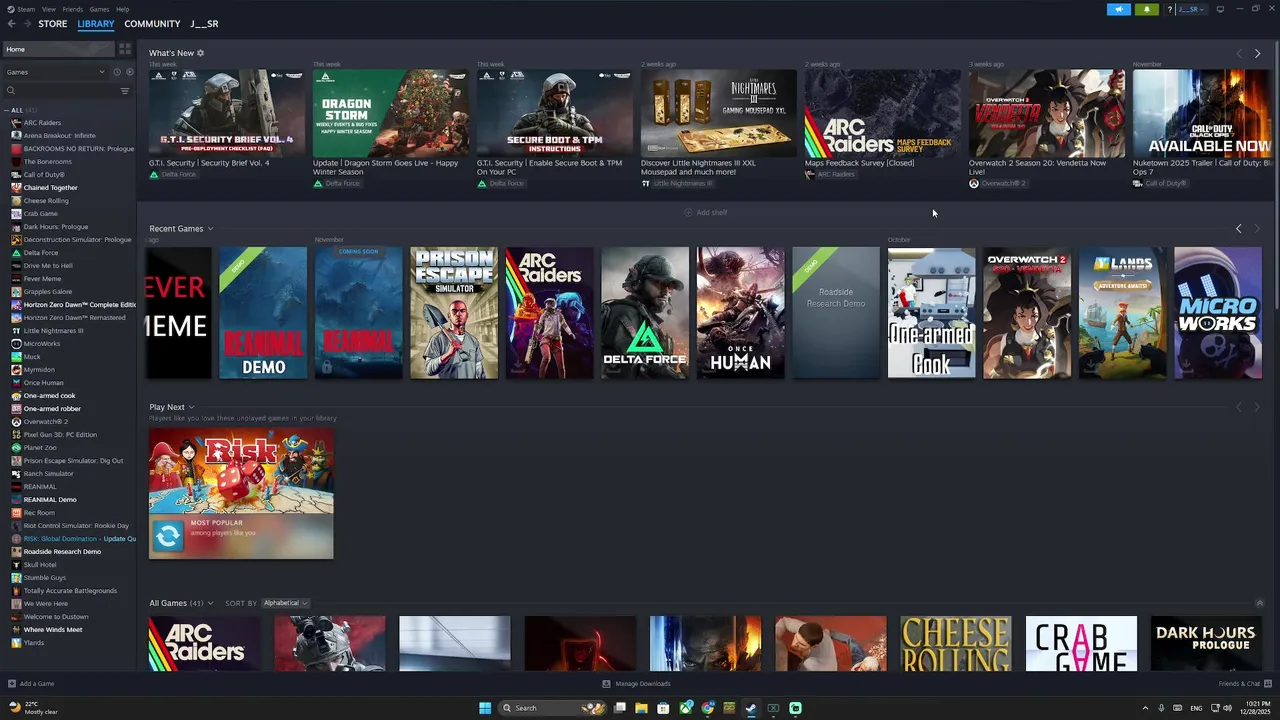Open REANIMAL Demo recent game cover
The width and height of the screenshot is (1280, 720).
263,313
